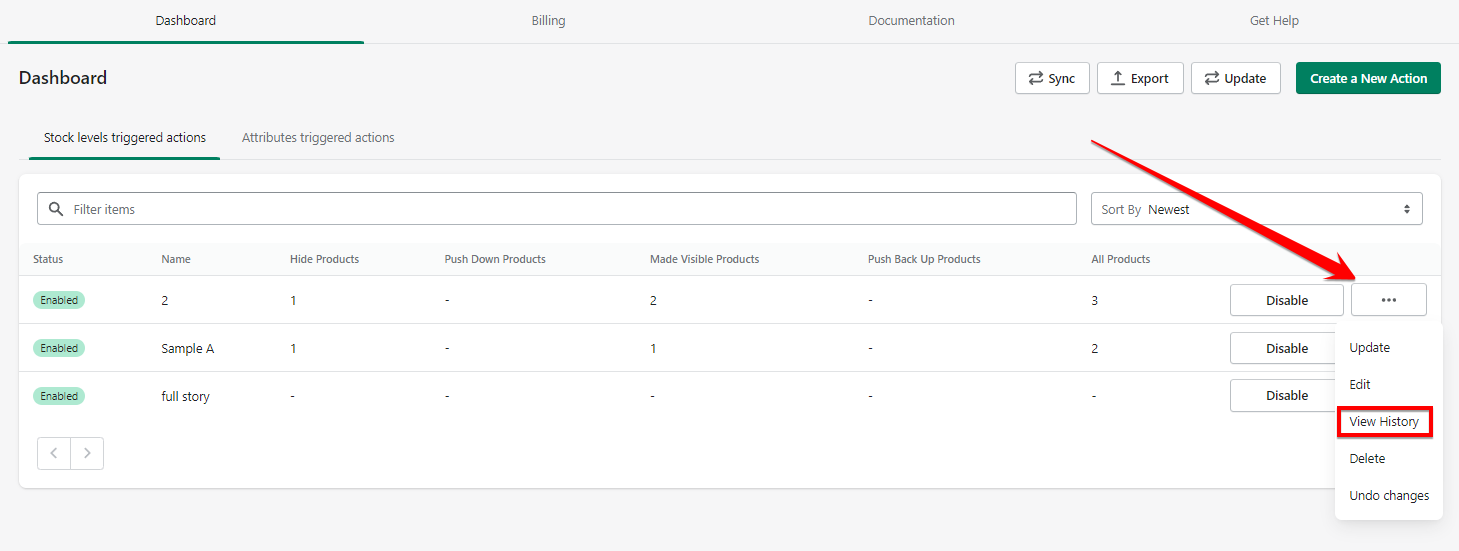The width and height of the screenshot is (1459, 551).
Task: Select View History from the menu
Action: (x=1384, y=422)
